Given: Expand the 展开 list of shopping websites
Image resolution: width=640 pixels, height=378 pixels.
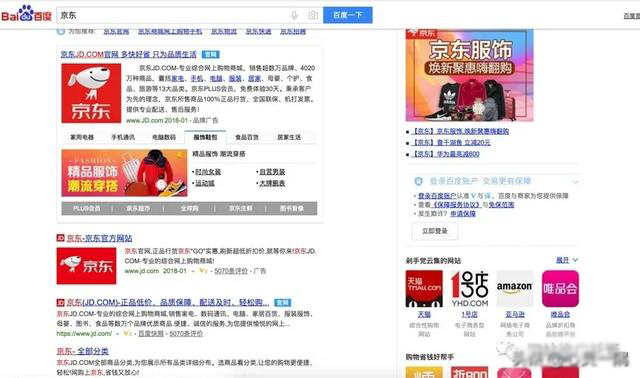Looking at the screenshot, I should tap(567, 260).
